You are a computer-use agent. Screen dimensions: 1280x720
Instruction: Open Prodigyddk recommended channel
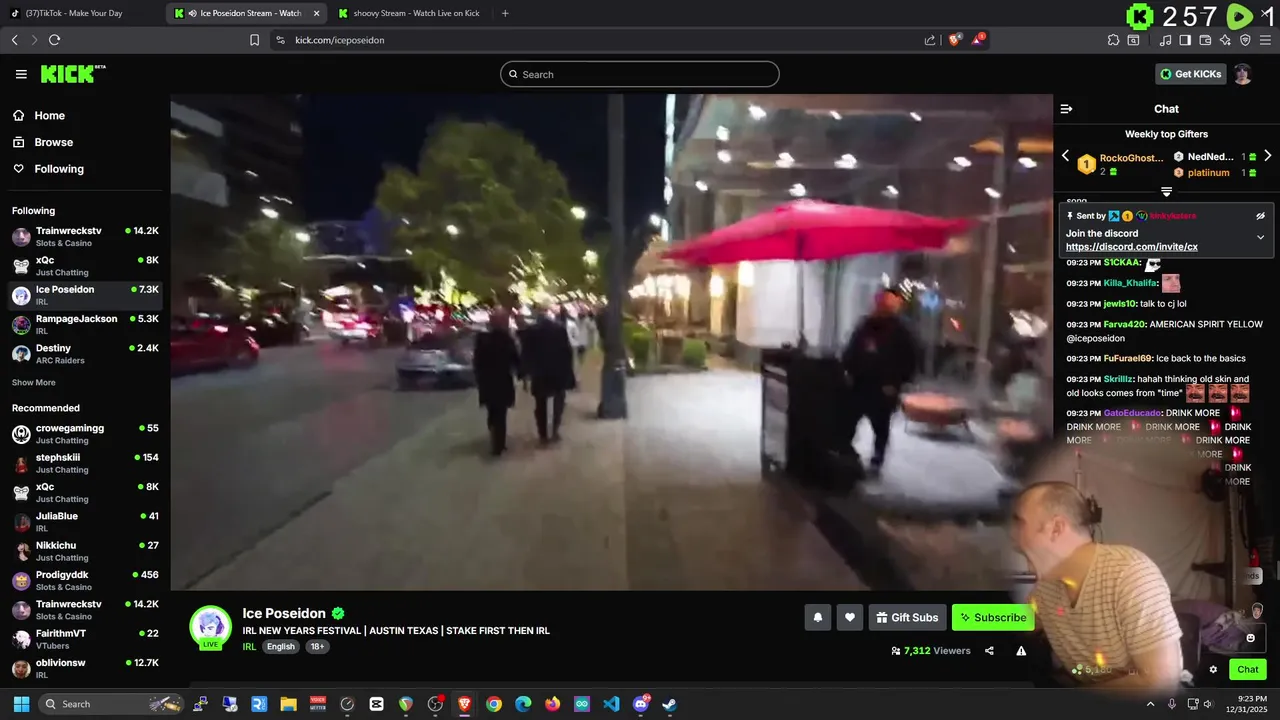coord(85,580)
